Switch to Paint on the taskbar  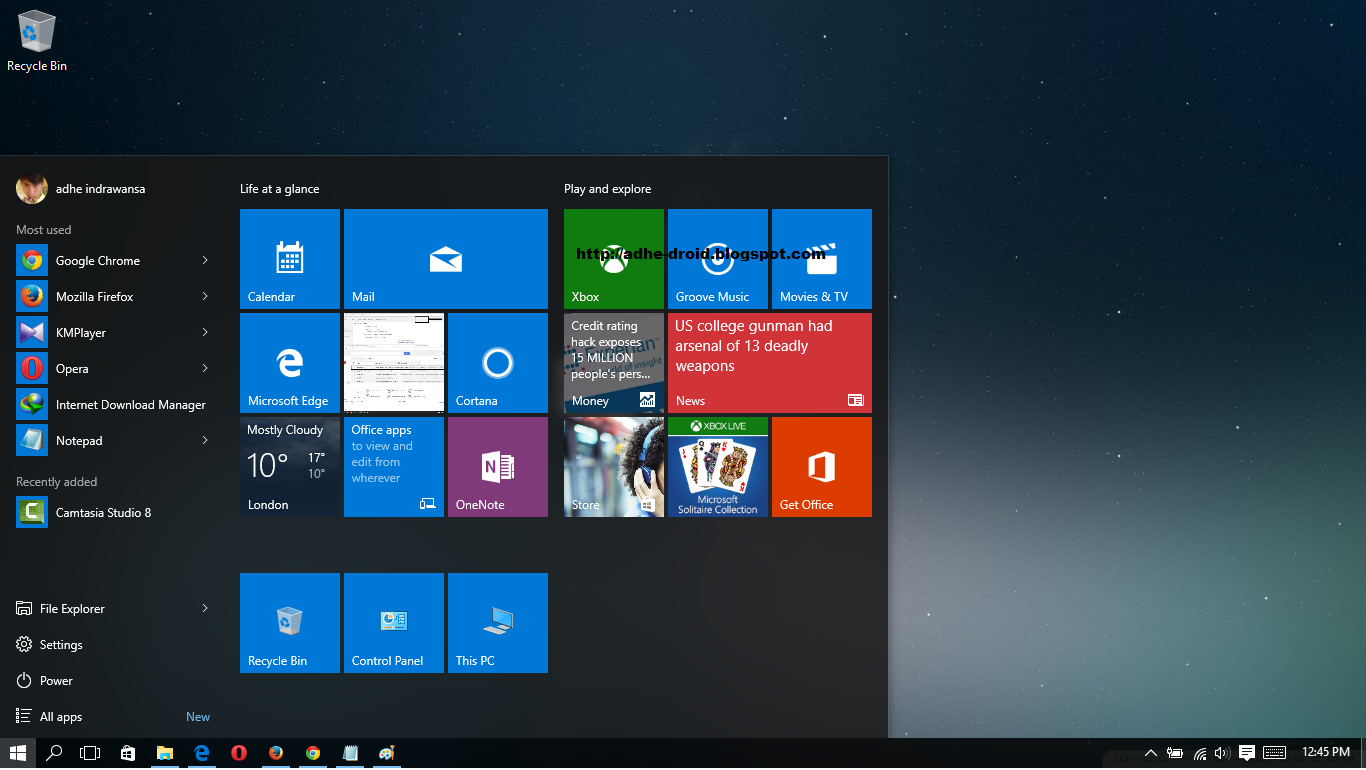coord(387,753)
